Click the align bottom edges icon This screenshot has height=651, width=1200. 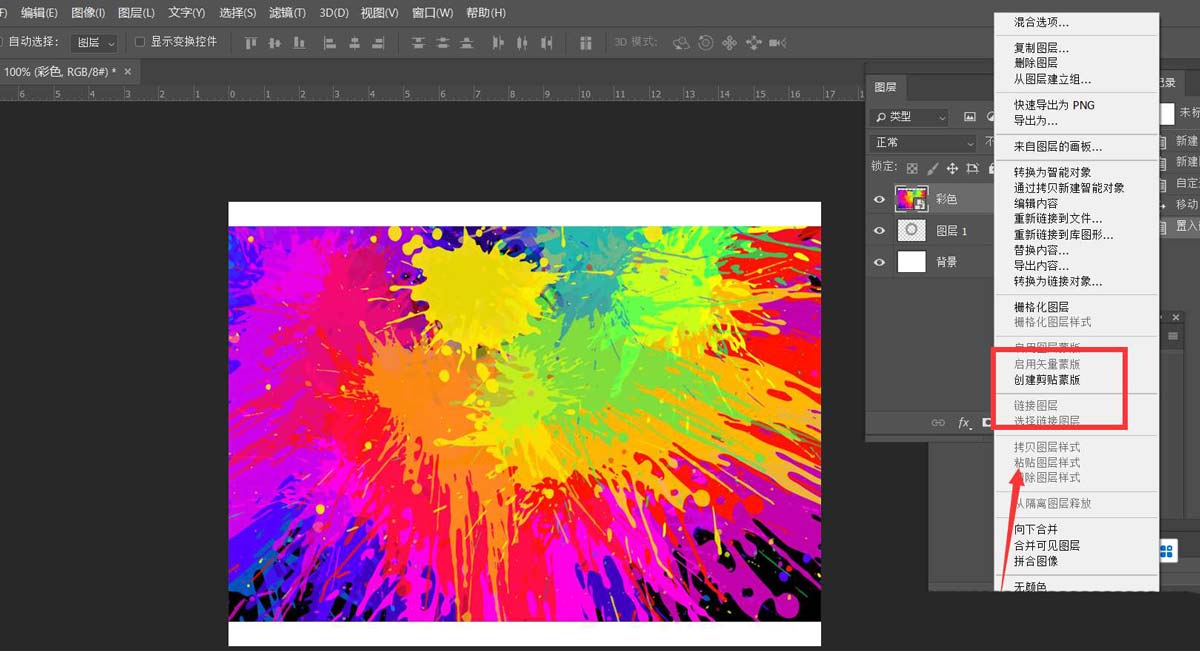coord(299,42)
